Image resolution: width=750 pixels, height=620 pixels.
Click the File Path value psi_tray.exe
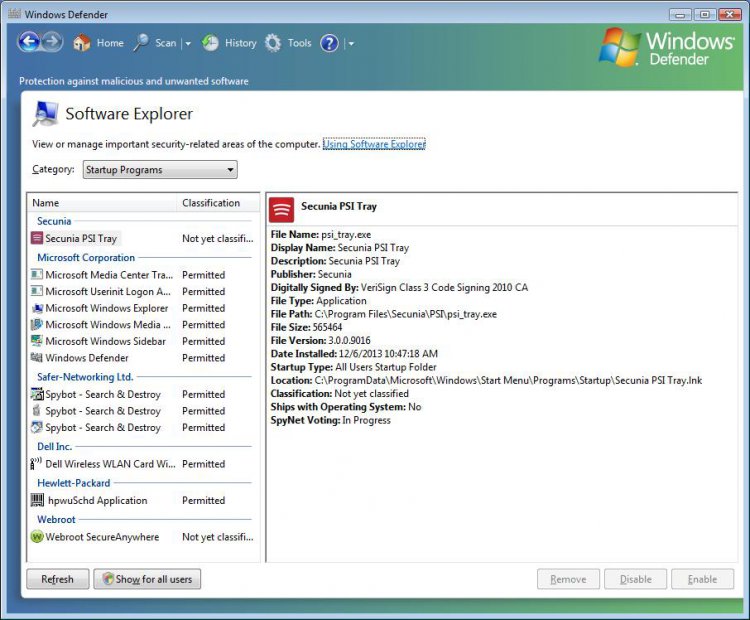pos(406,314)
